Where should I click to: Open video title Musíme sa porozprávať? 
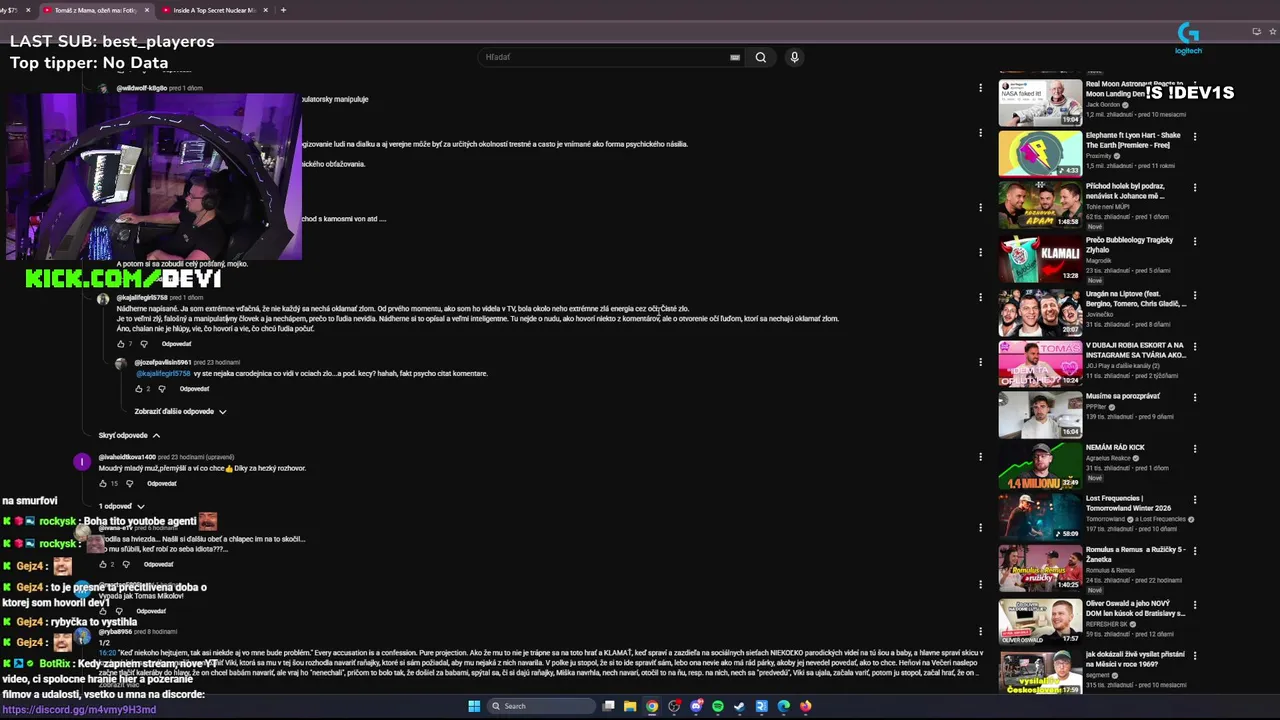point(1123,396)
